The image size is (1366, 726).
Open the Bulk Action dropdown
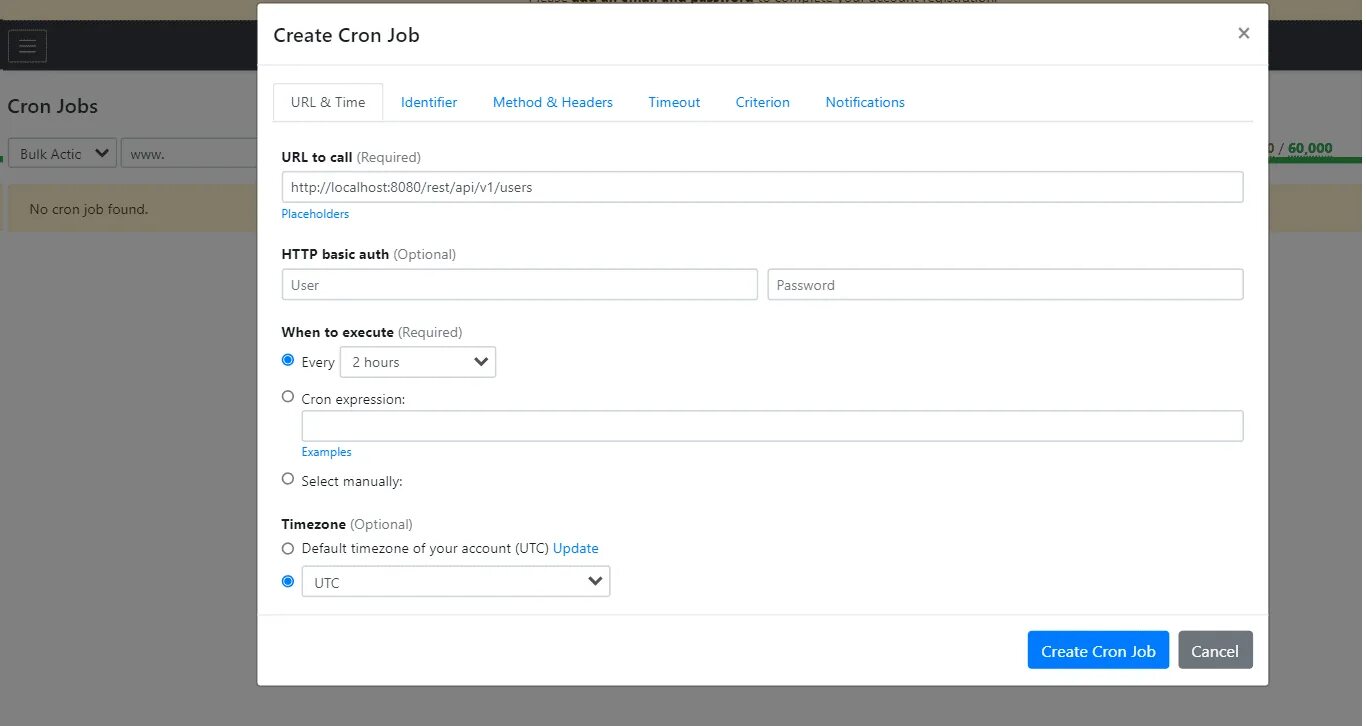(x=62, y=154)
